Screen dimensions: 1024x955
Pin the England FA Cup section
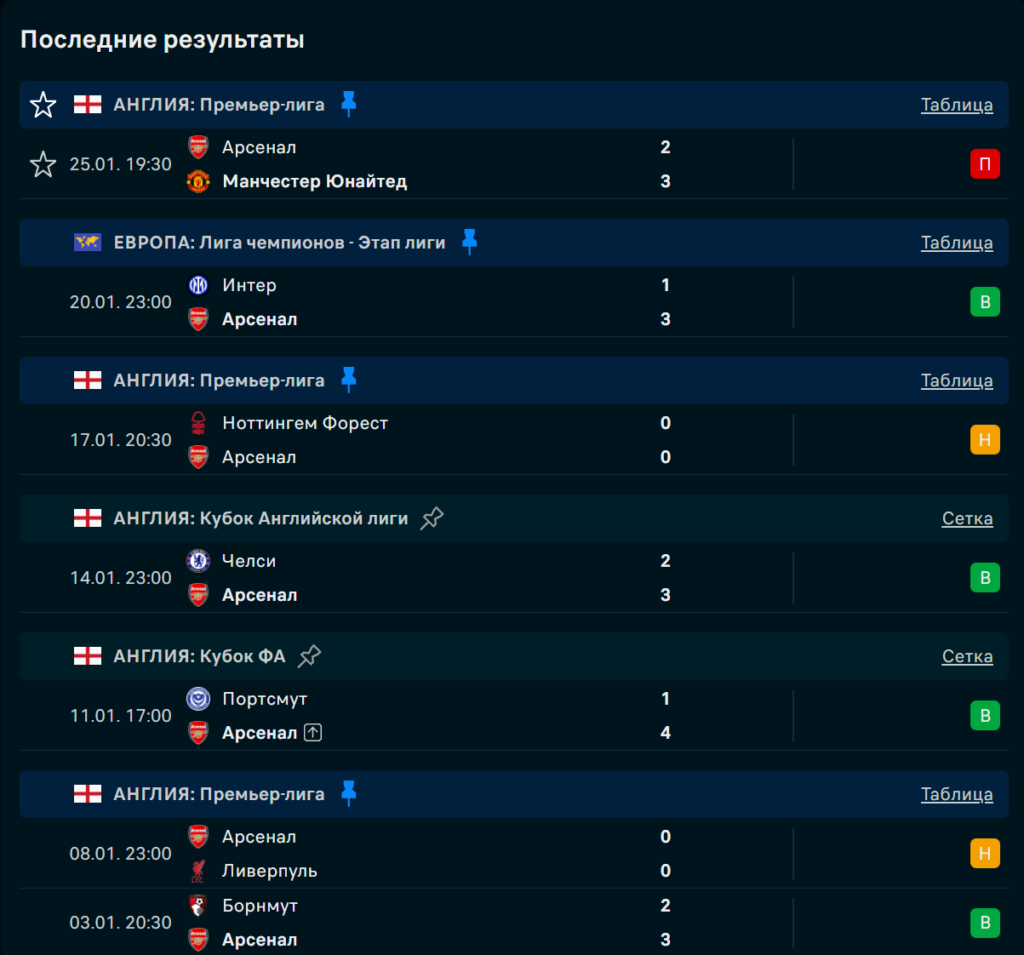click(x=310, y=656)
